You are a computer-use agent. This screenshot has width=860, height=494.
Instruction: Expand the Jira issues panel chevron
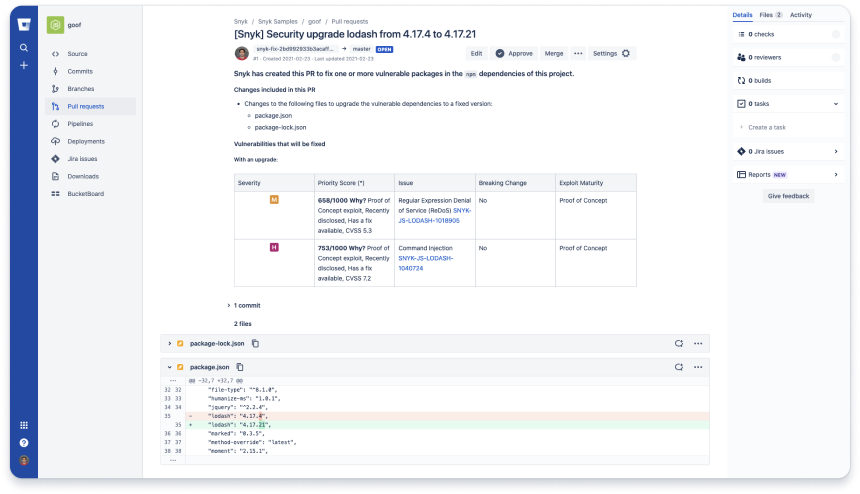click(x=836, y=151)
